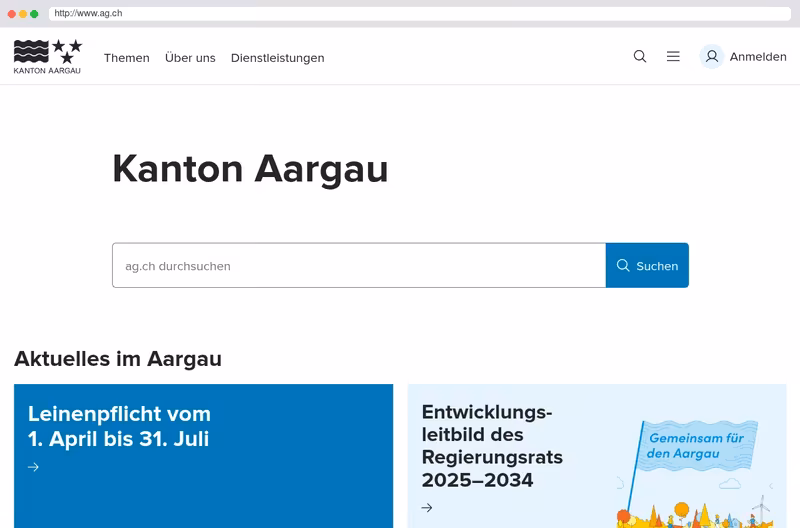Screen dimensions: 800x528
Task: Click the user profile avatar icon
Action: pos(712,56)
